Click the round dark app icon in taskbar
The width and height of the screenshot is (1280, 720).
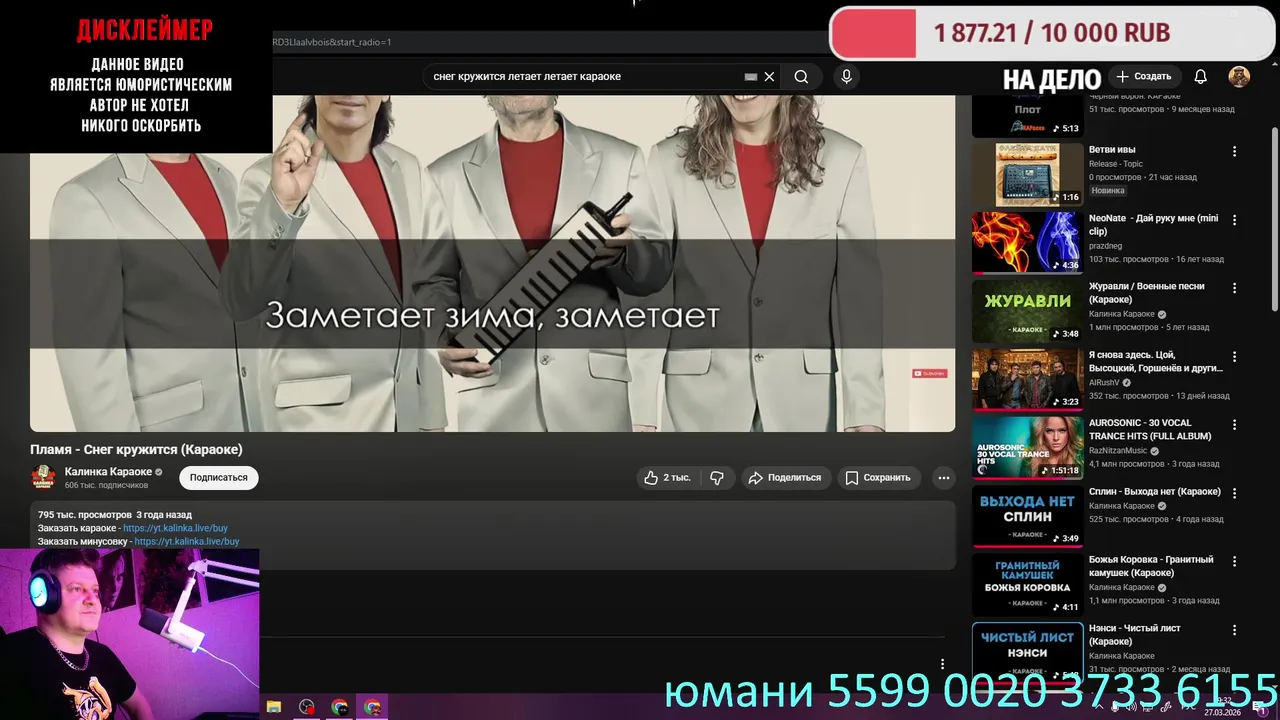307,707
